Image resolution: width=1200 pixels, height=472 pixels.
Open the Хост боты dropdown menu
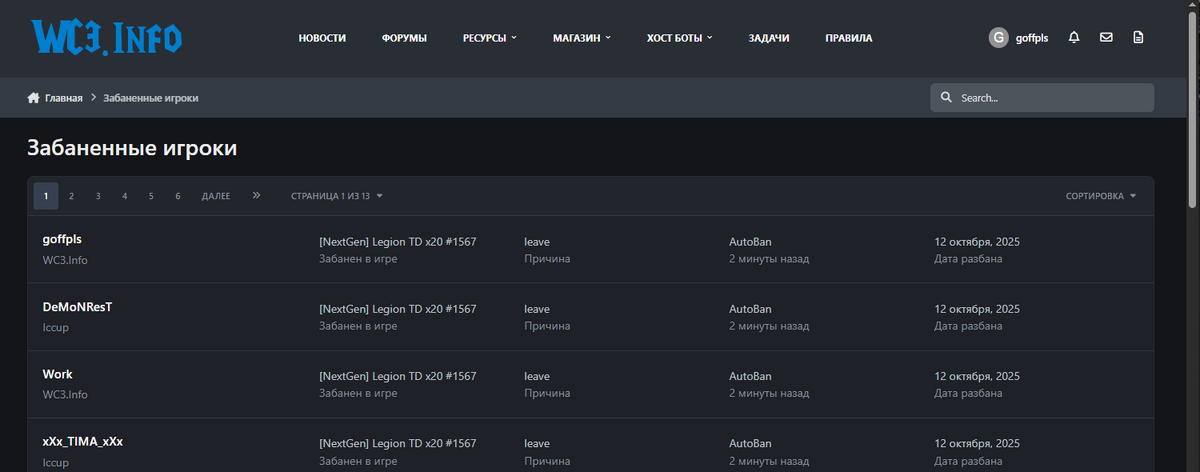pyautogui.click(x=679, y=38)
